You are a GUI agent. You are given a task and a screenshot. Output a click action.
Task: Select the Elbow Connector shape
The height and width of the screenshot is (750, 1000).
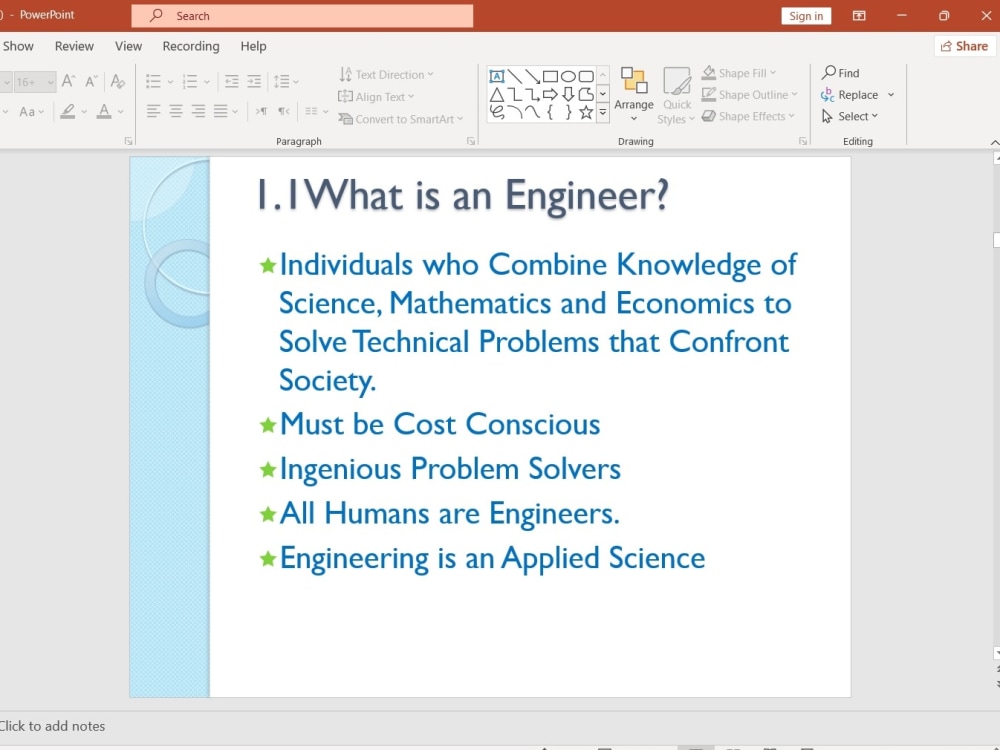click(515, 95)
